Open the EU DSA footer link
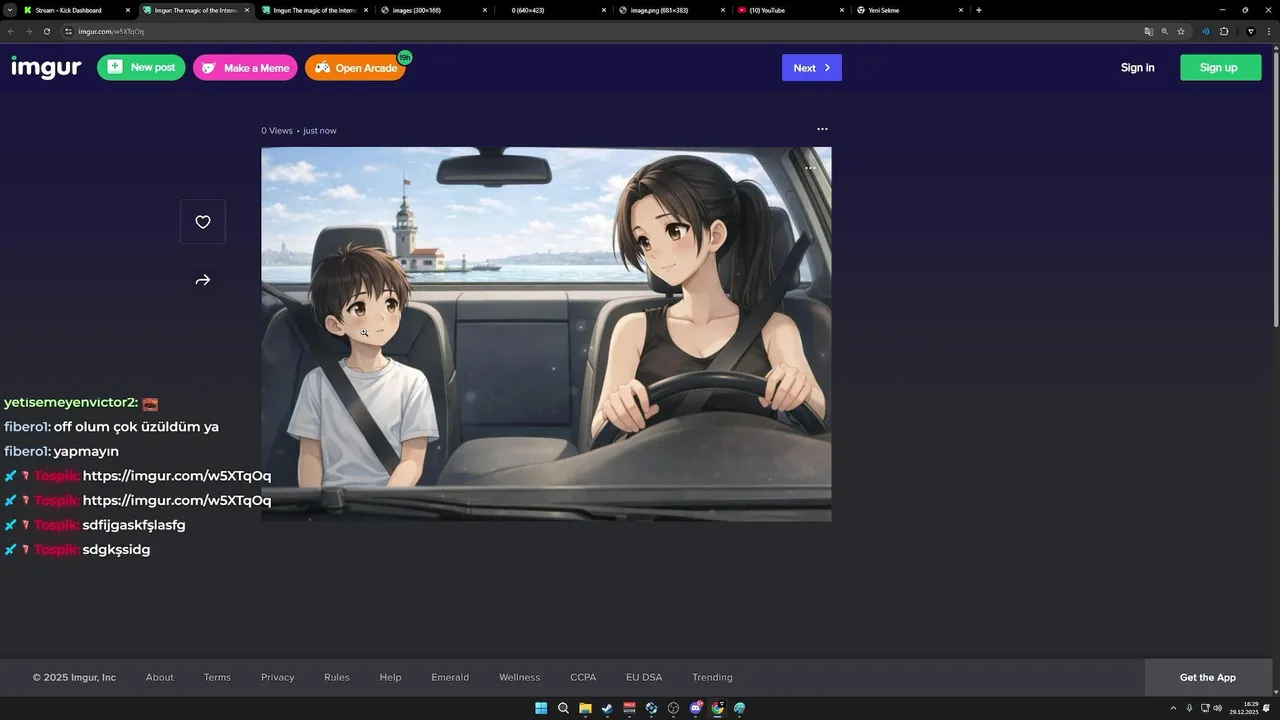The height and width of the screenshot is (720, 1280). (x=644, y=677)
